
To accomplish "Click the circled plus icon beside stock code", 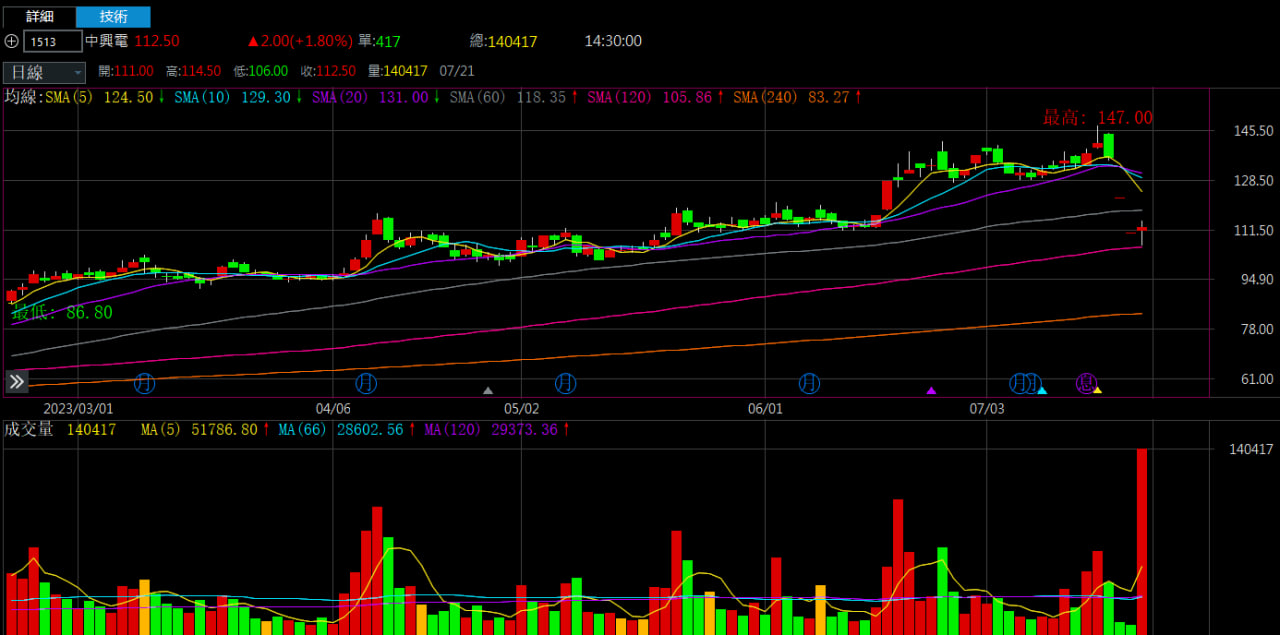I will click(11, 41).
